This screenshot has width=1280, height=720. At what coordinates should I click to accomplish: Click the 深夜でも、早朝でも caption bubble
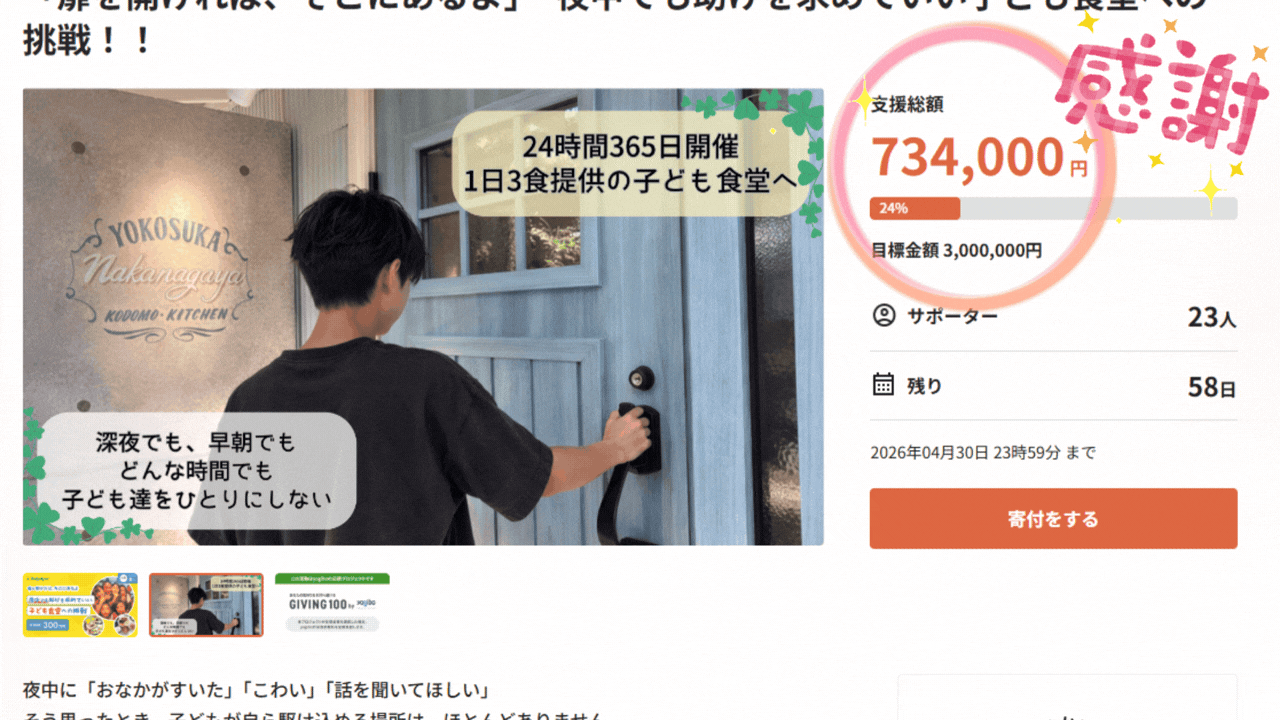196,442
